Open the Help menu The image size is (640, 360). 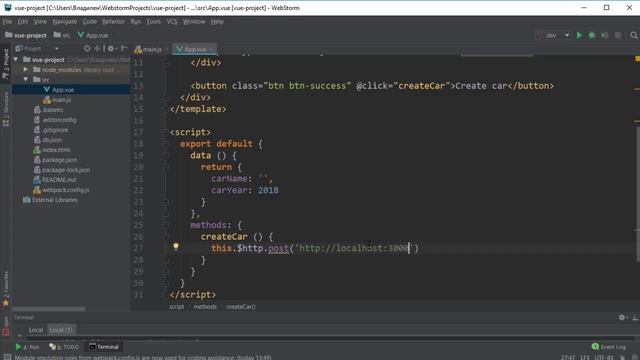217,22
